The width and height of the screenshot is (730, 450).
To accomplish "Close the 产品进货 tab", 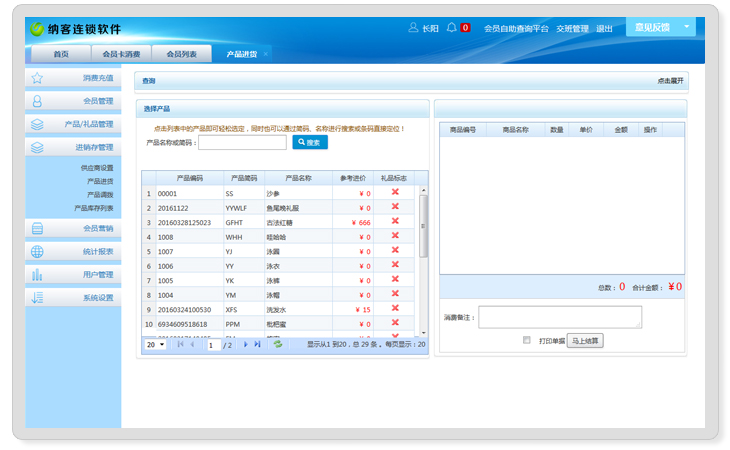I will pos(265,54).
